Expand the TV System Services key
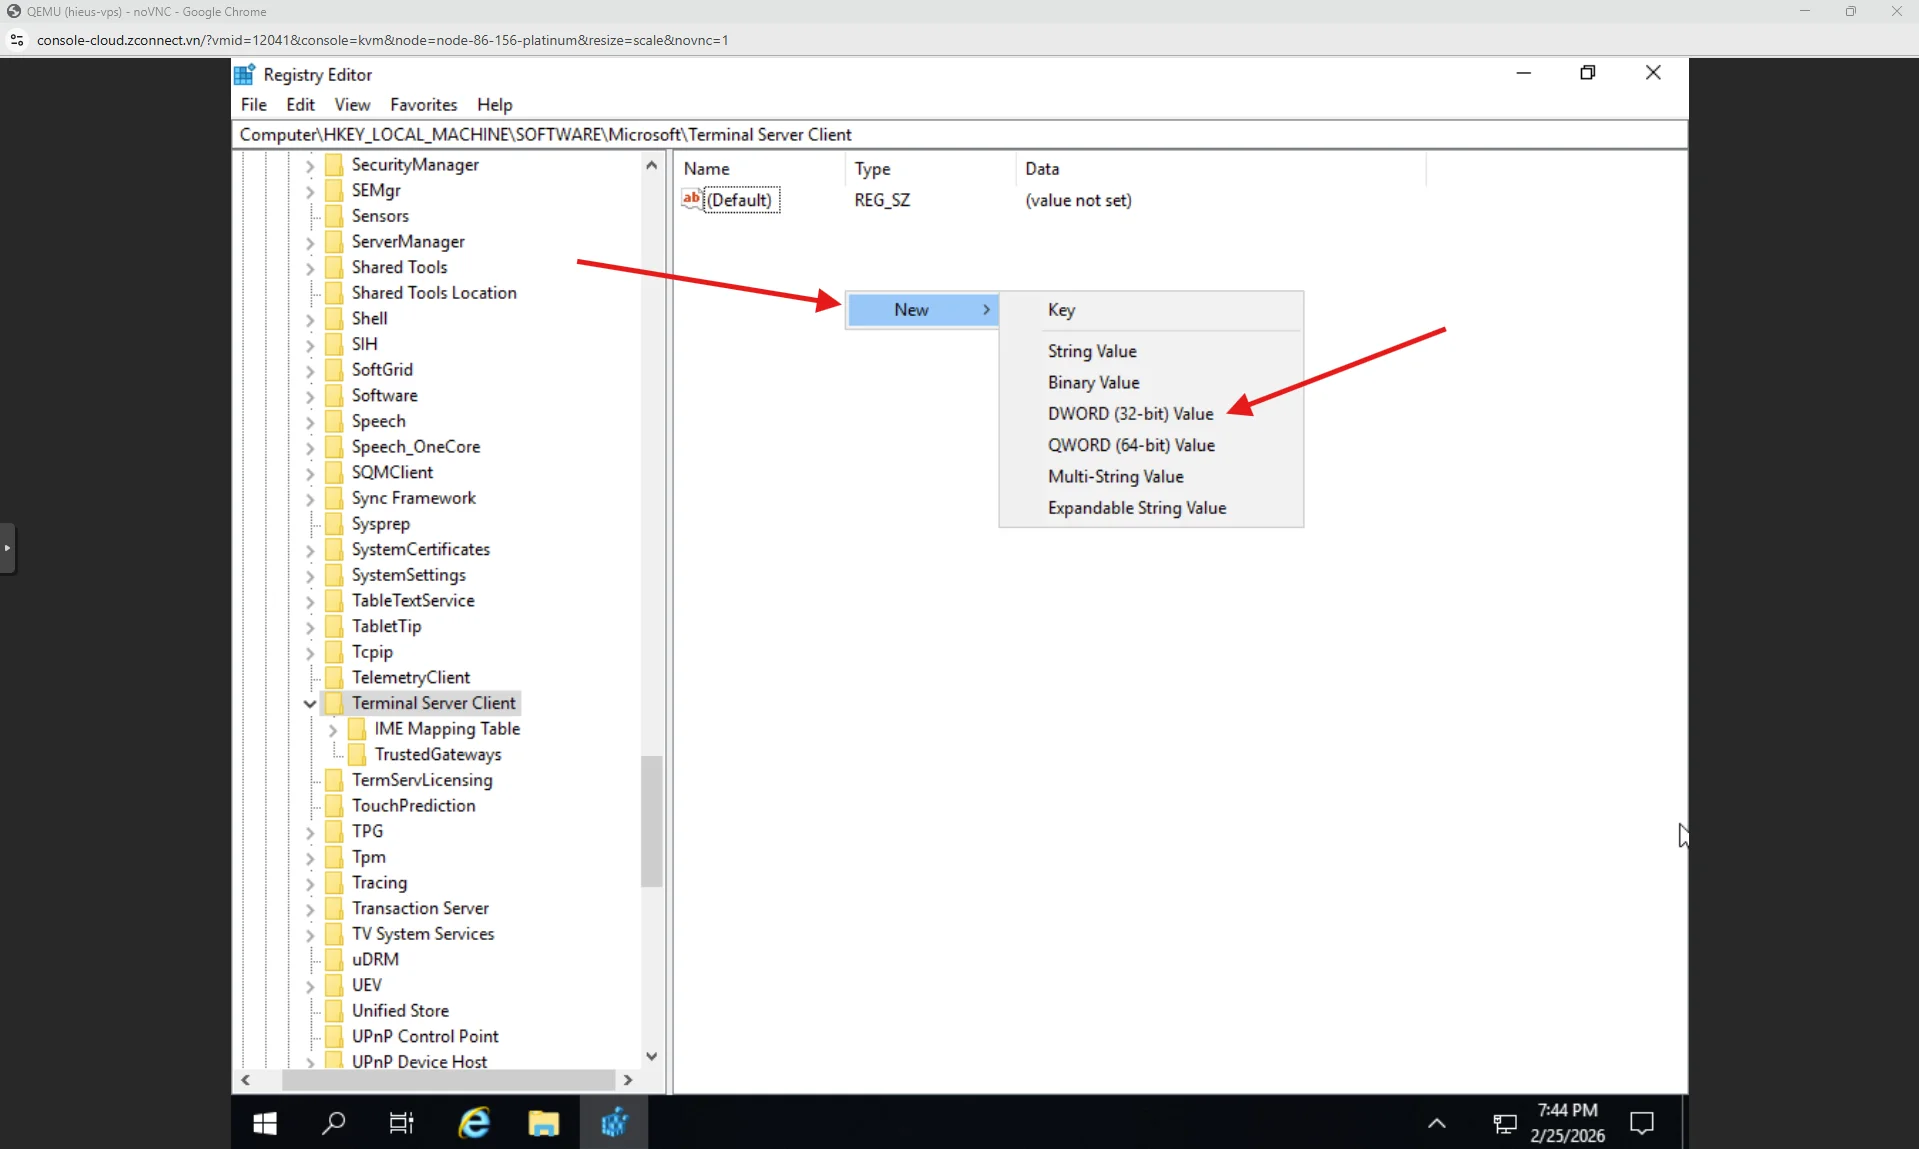 click(x=310, y=935)
